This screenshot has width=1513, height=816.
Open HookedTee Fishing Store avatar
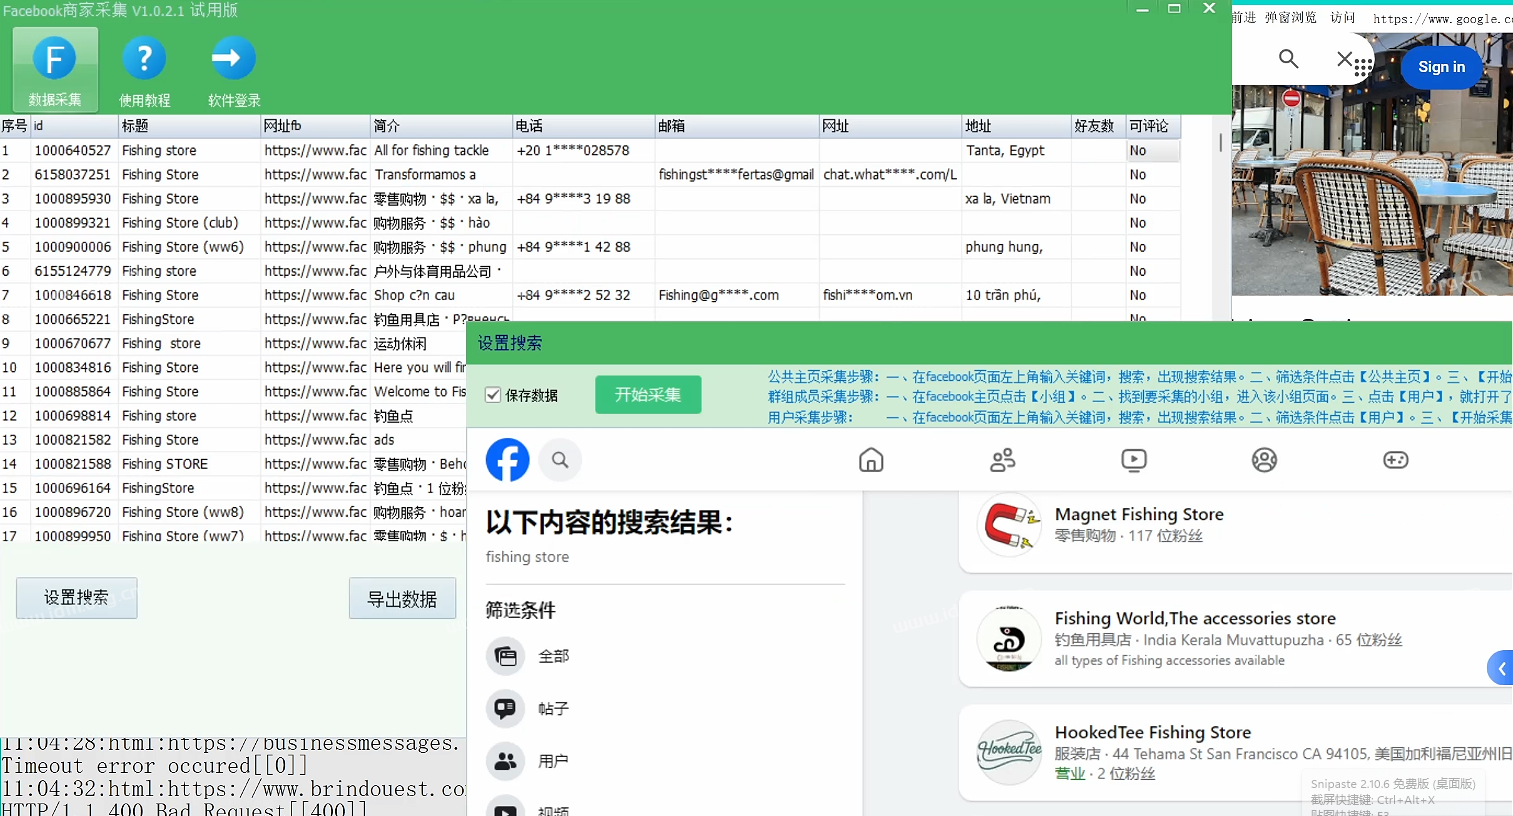pos(1009,752)
